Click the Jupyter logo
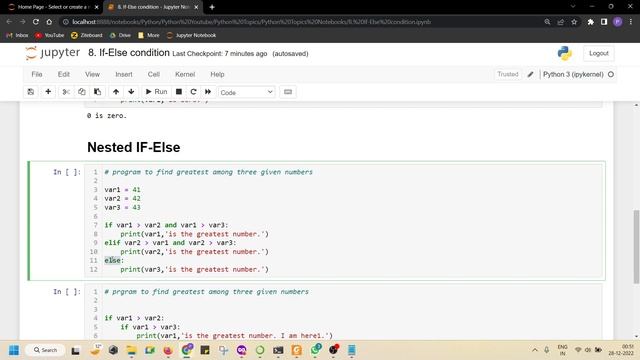640x360 pixels. pyautogui.click(x=53, y=53)
